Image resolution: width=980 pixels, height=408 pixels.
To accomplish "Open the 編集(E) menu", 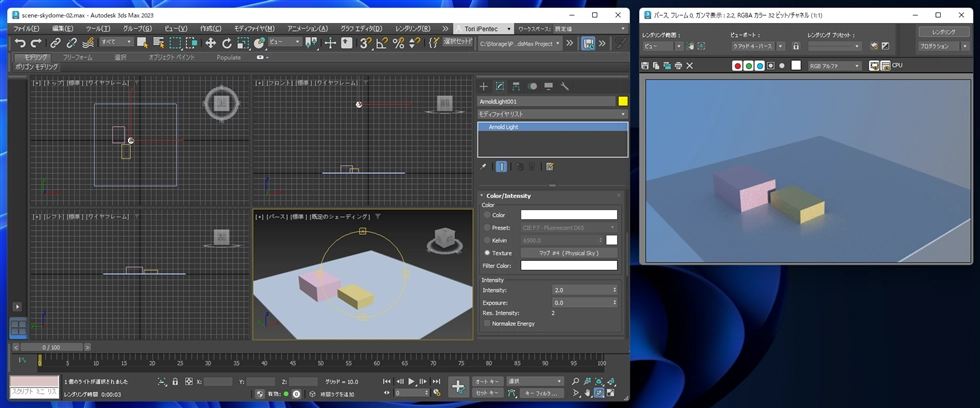I will [62, 29].
